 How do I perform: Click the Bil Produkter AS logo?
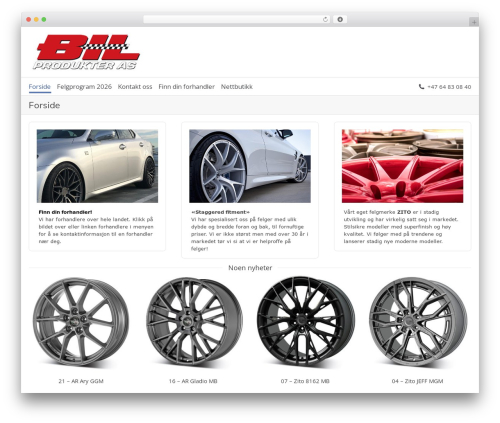(x=86, y=52)
